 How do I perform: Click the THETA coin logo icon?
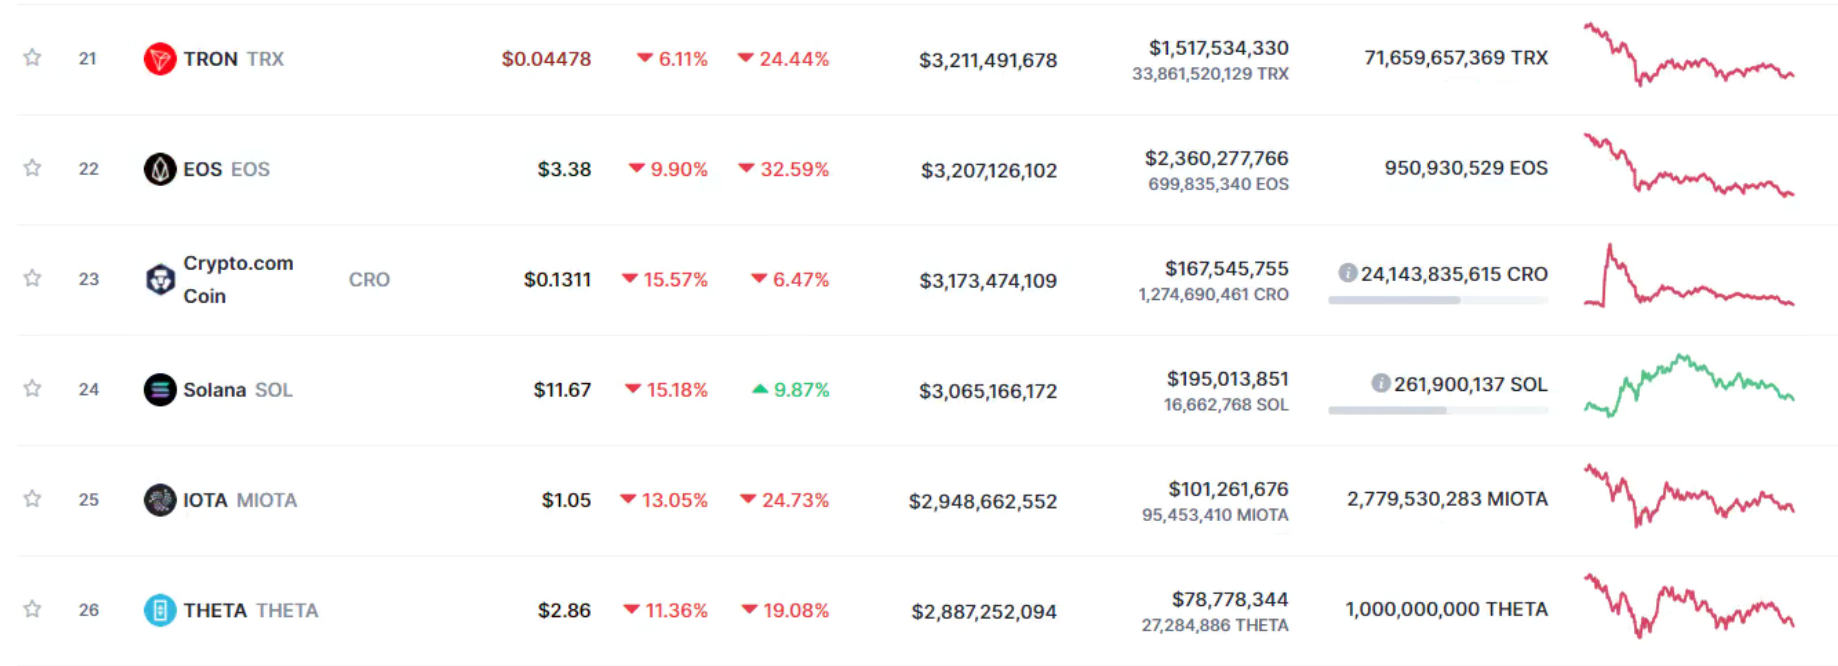(x=160, y=609)
